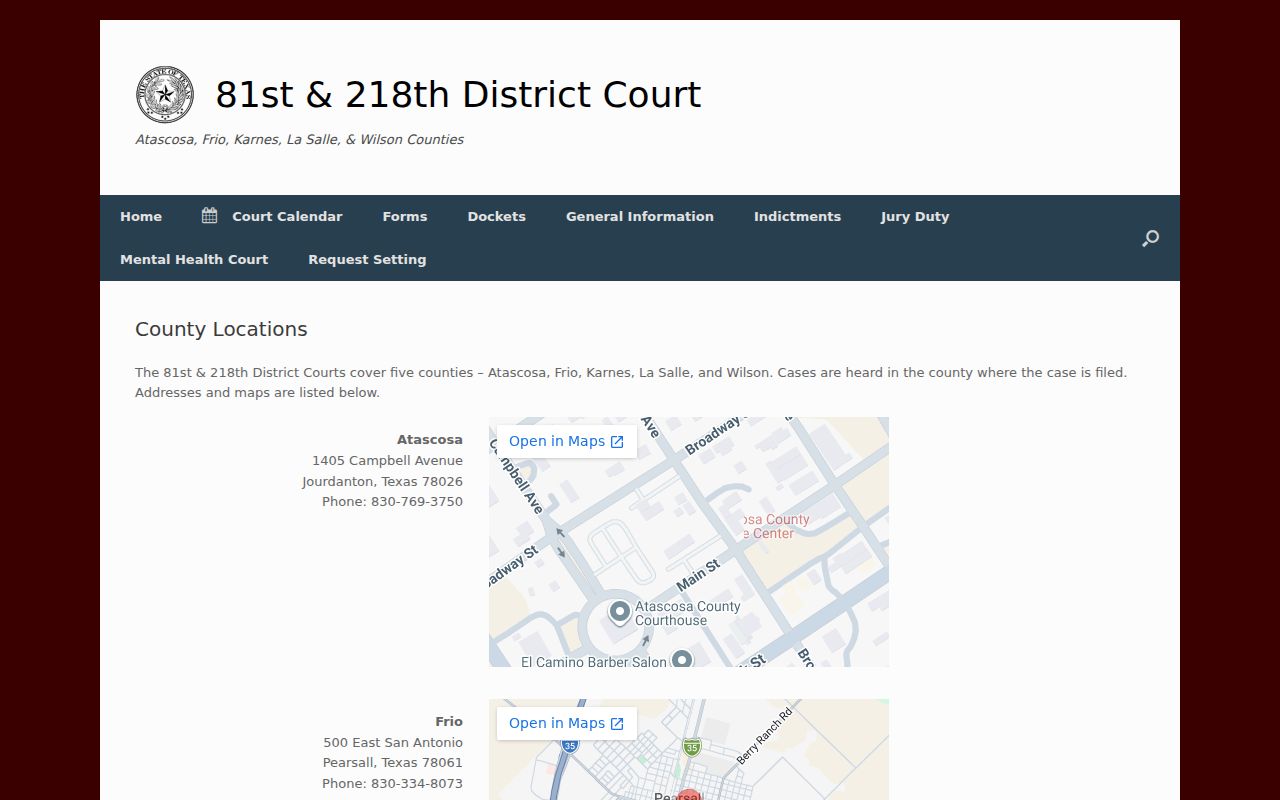Click the address 1405 Campbell Avenue
This screenshot has height=800, width=1280.
pos(387,460)
